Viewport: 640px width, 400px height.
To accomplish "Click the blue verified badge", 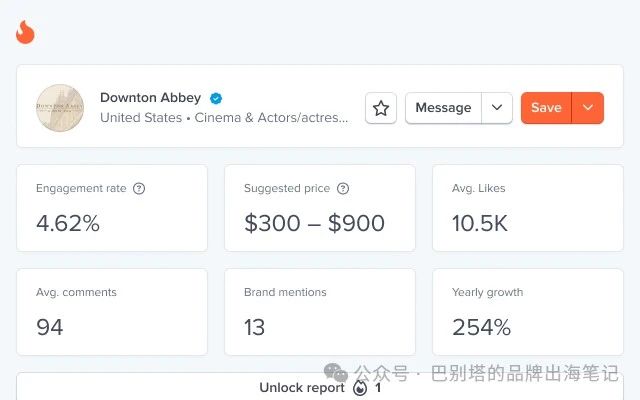I will tap(216, 98).
